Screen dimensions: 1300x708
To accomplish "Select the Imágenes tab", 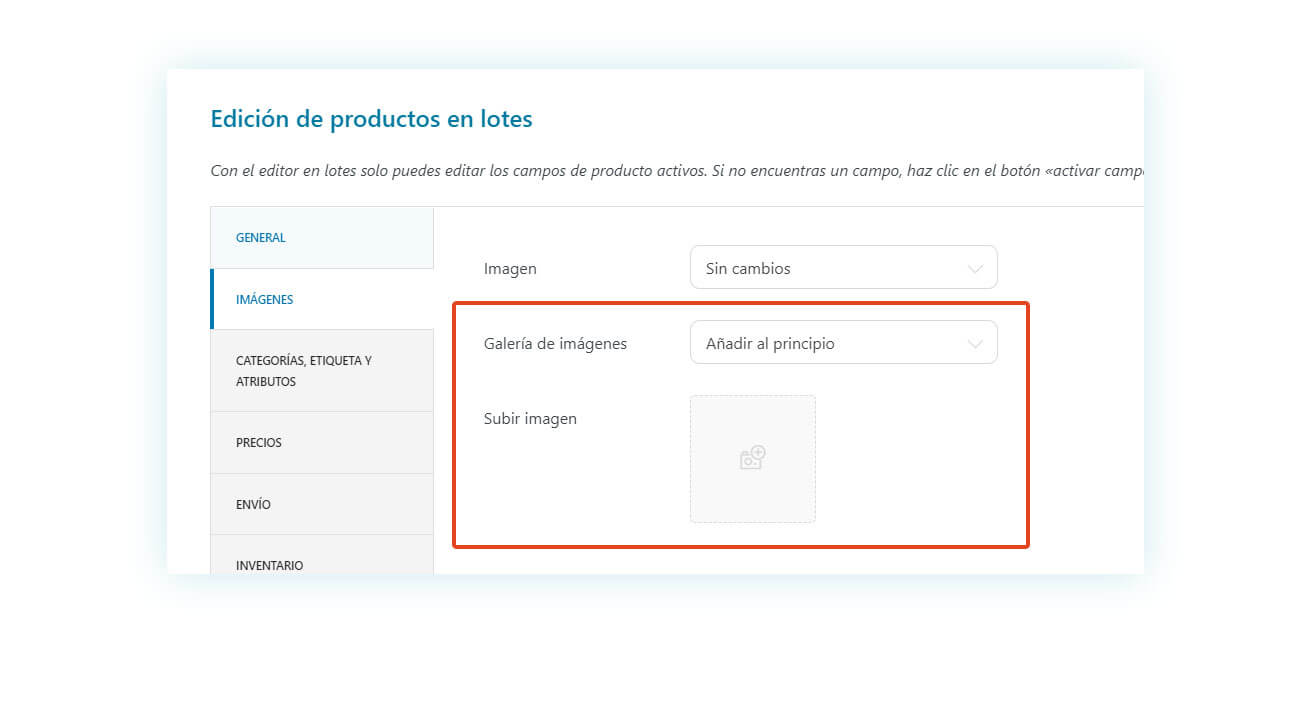I will (322, 299).
